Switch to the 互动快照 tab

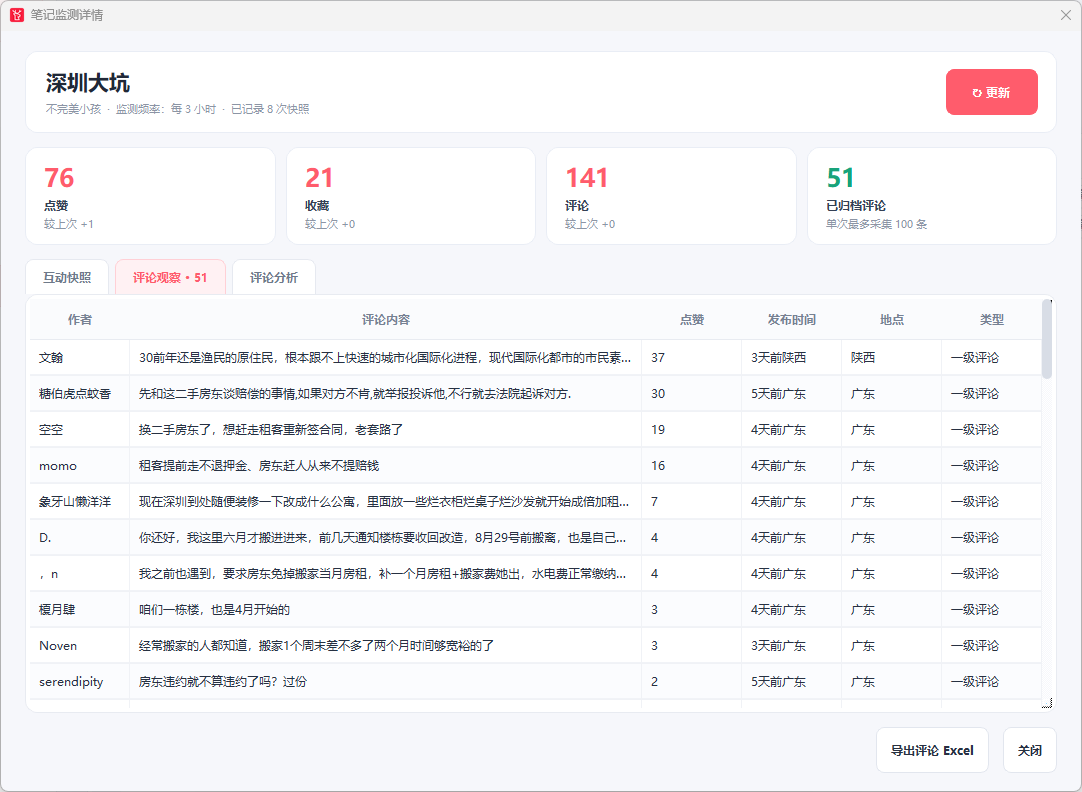67,277
